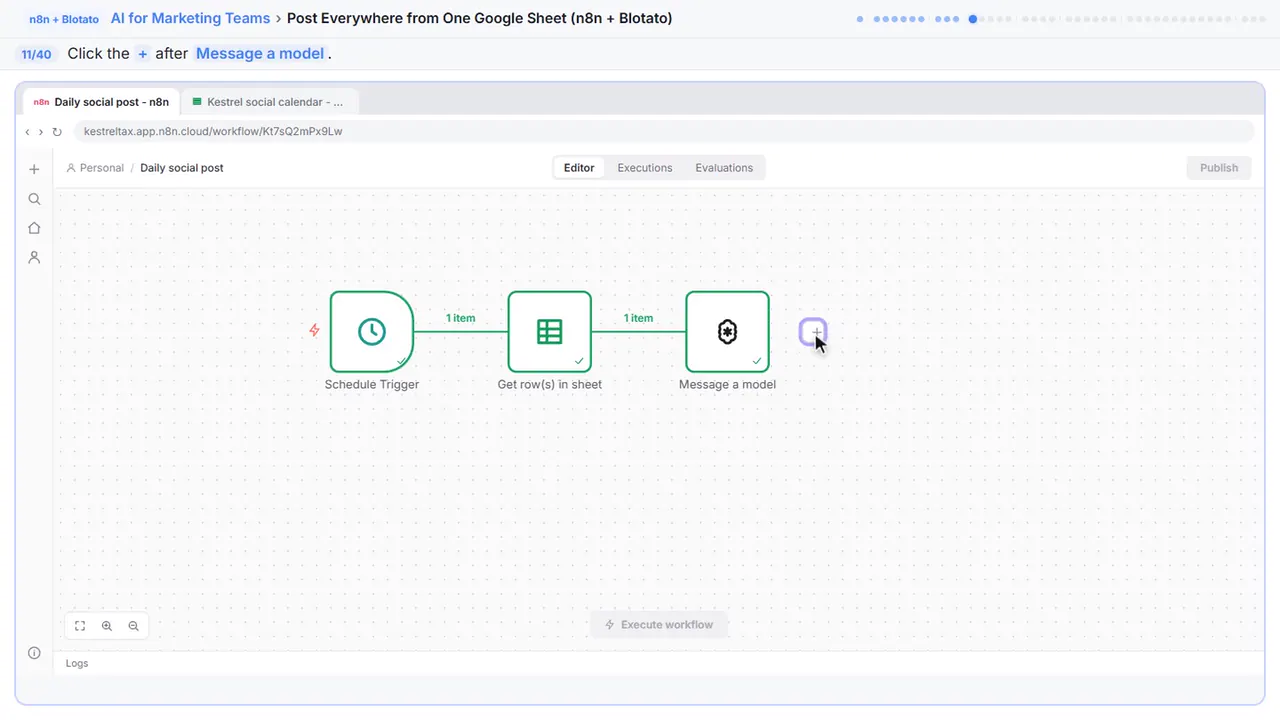Open the Executions tab

(x=645, y=168)
